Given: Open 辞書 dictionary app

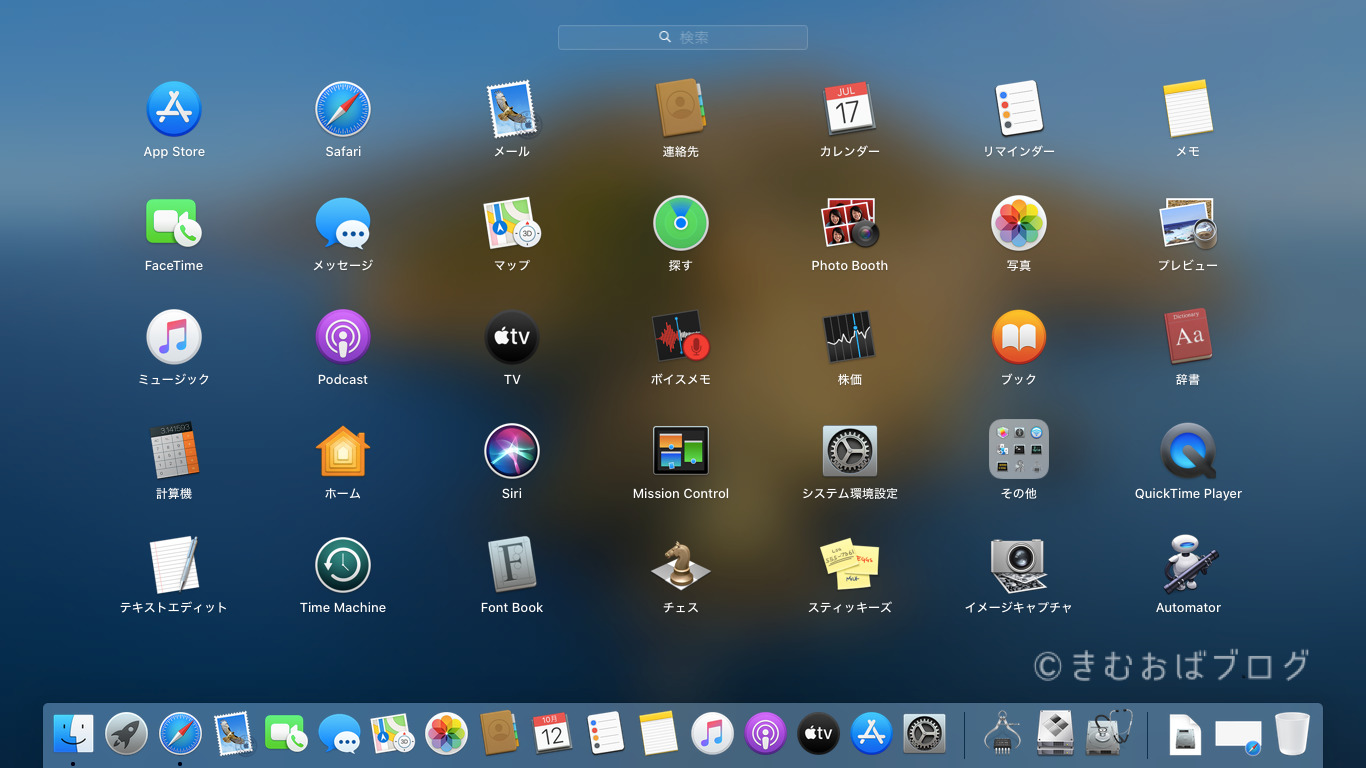Looking at the screenshot, I should pyautogui.click(x=1188, y=337).
